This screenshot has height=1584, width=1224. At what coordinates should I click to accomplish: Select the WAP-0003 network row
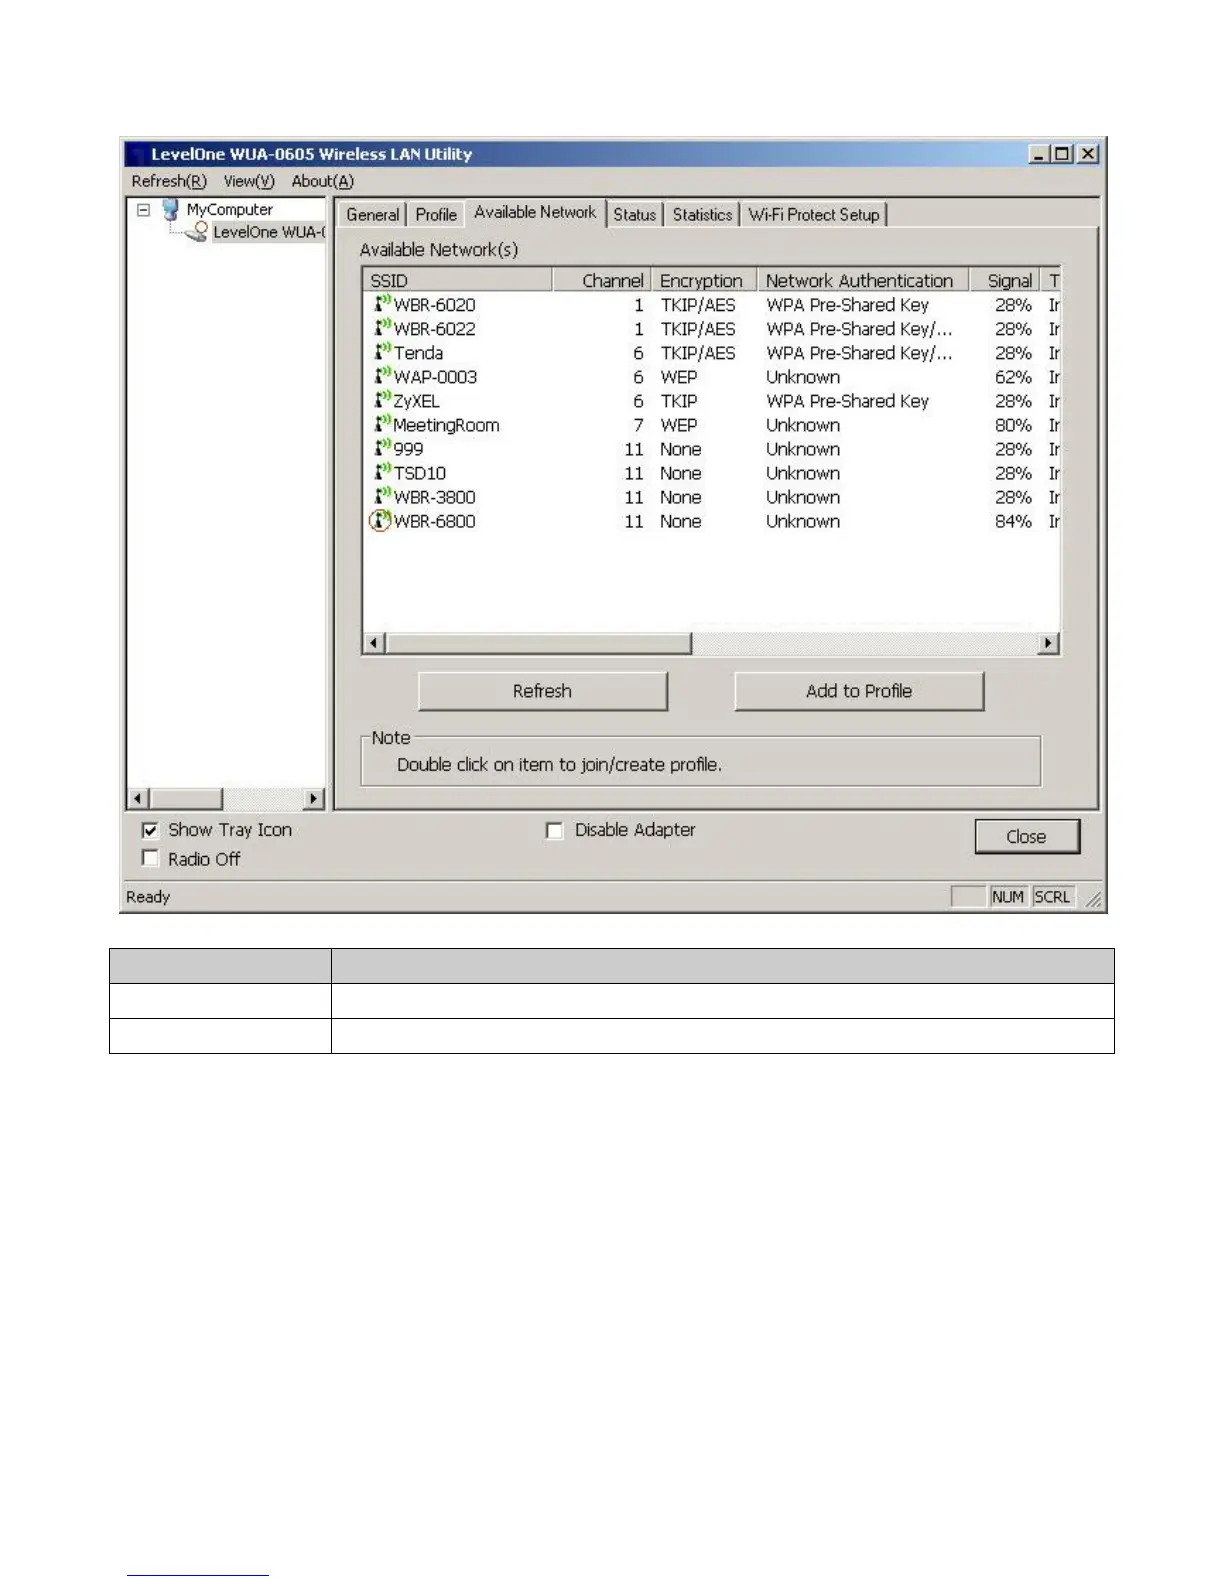pyautogui.click(x=711, y=376)
